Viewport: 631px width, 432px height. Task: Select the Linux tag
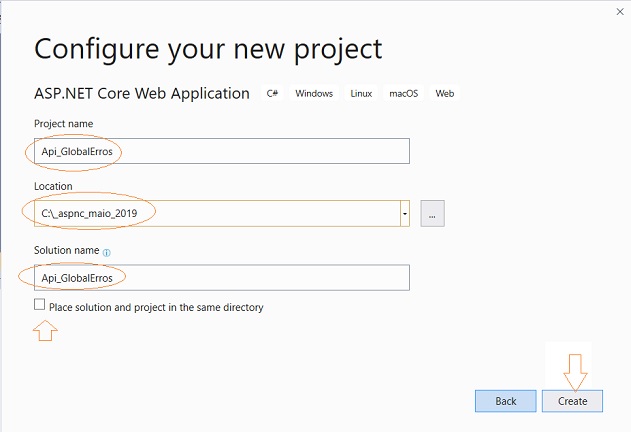pyautogui.click(x=361, y=93)
